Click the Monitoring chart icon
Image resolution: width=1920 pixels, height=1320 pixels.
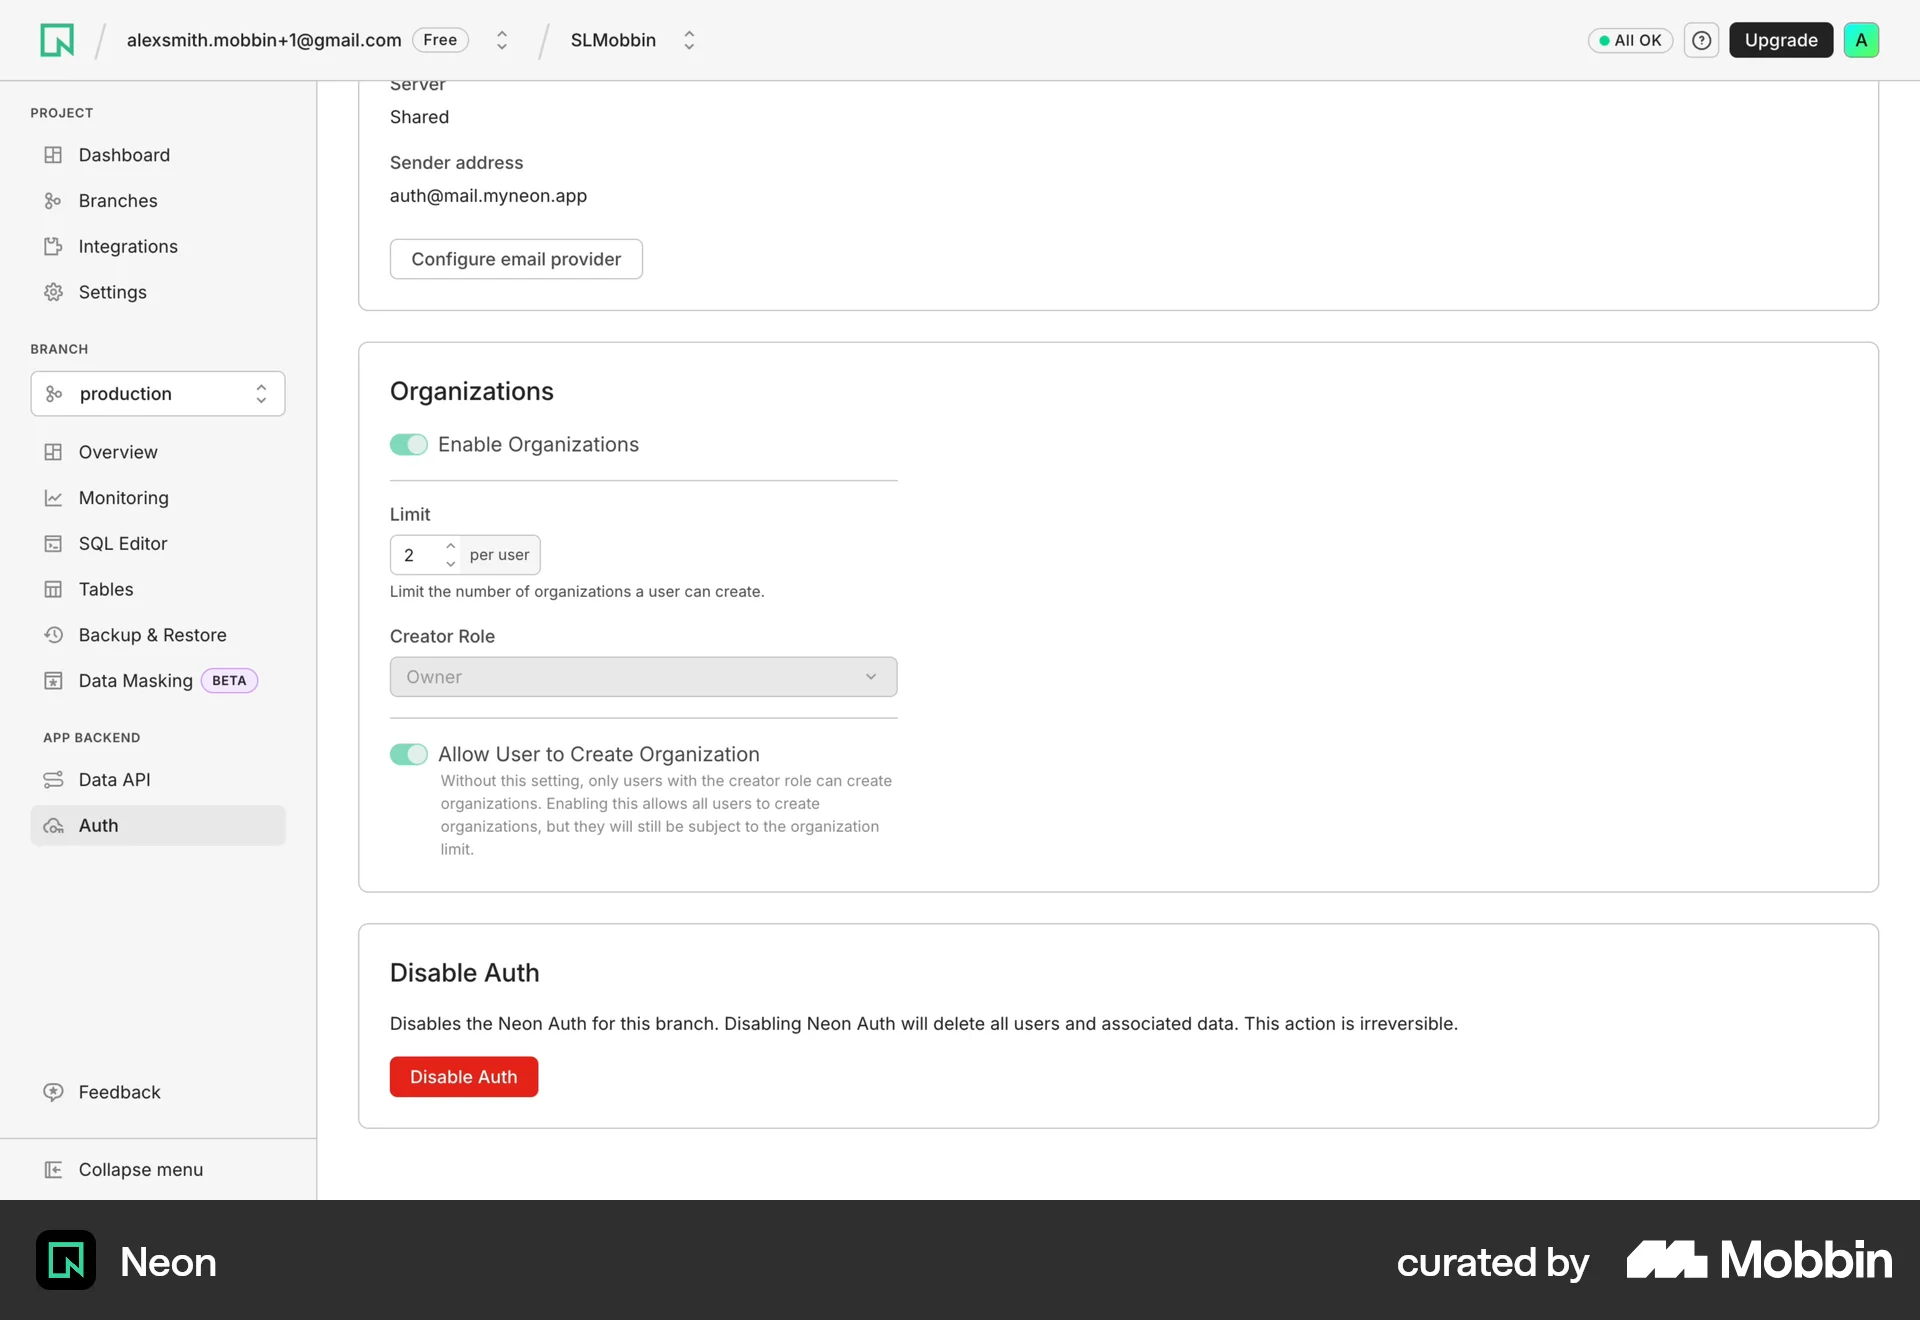[53, 498]
